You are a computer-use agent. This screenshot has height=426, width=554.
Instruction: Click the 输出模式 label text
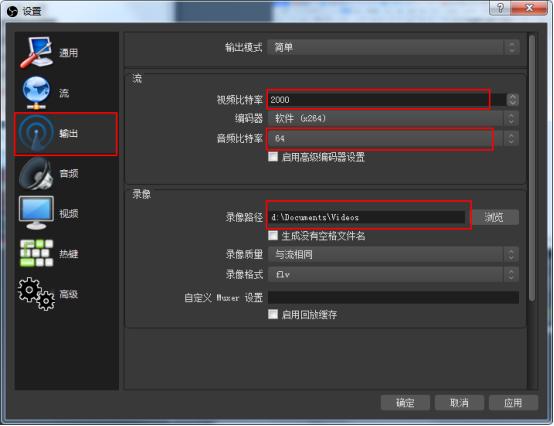coord(244,47)
